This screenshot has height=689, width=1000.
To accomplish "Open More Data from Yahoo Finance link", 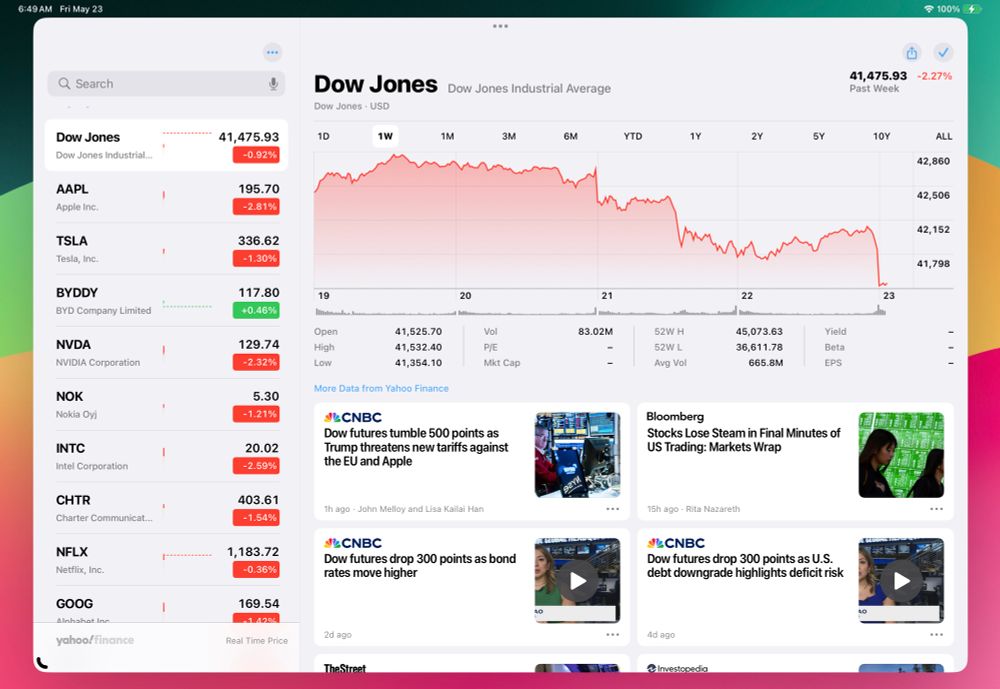I will (381, 388).
